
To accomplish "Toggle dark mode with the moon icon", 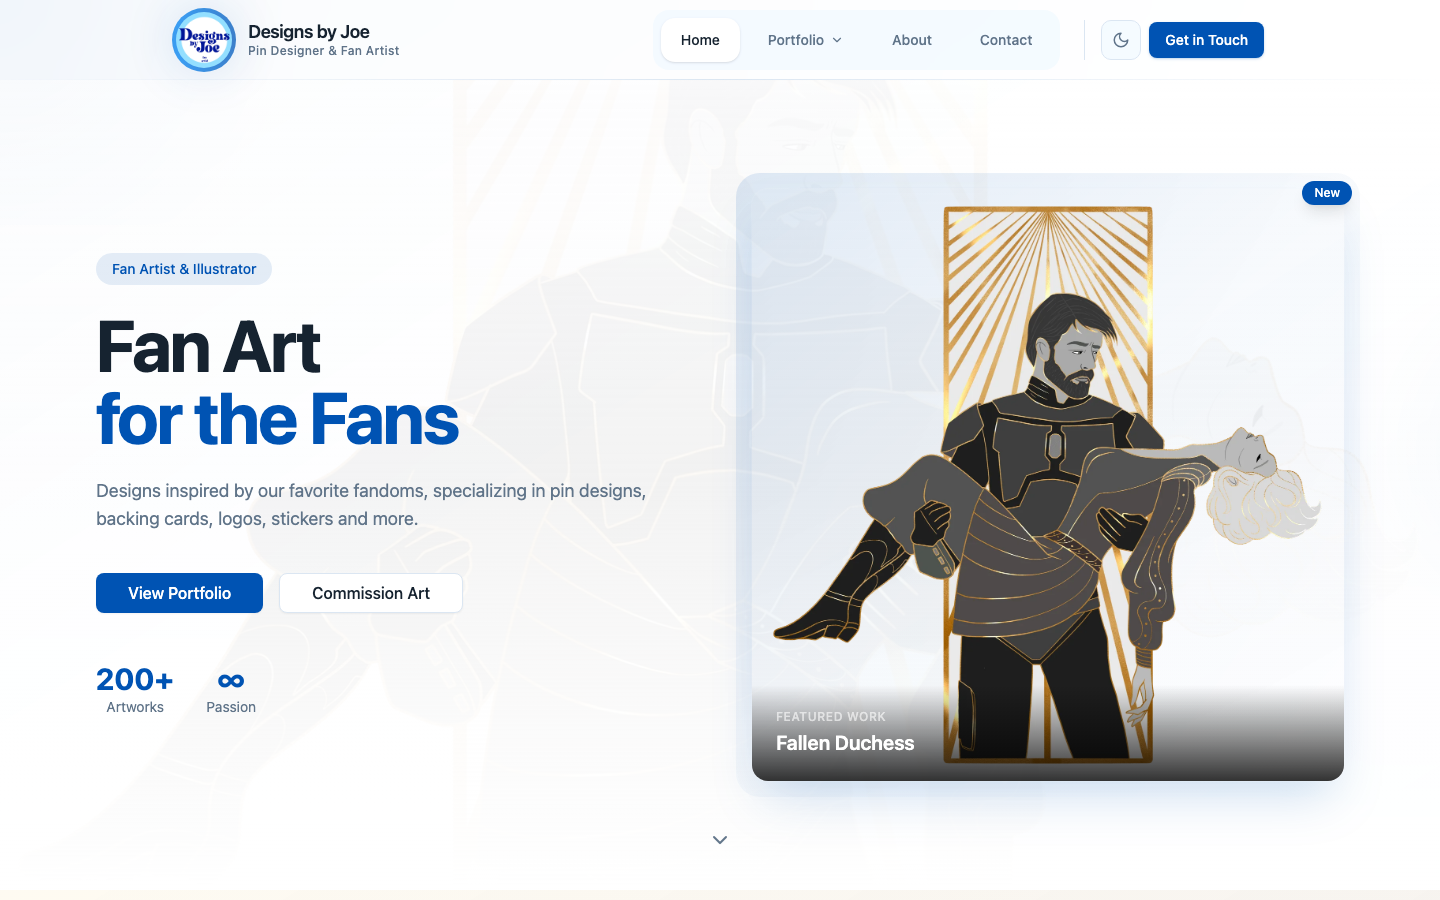I will point(1121,40).
